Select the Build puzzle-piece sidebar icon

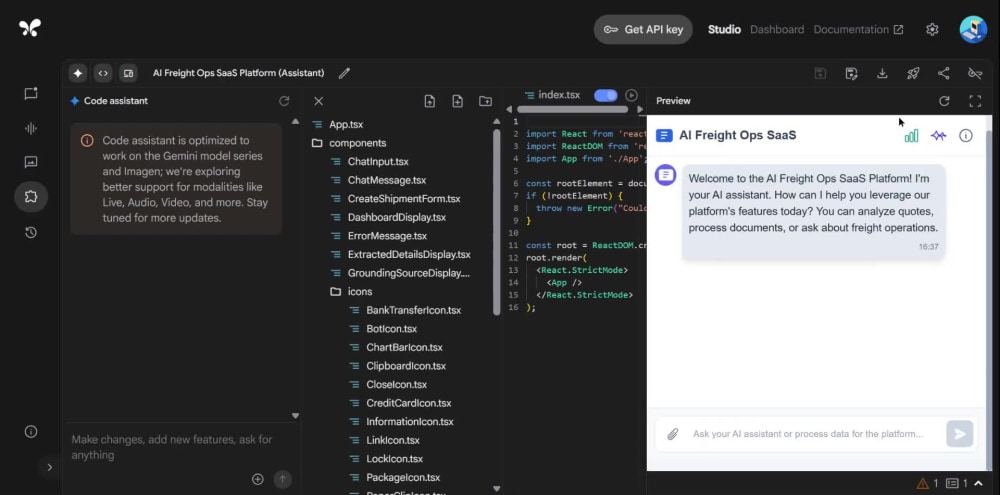click(x=31, y=196)
